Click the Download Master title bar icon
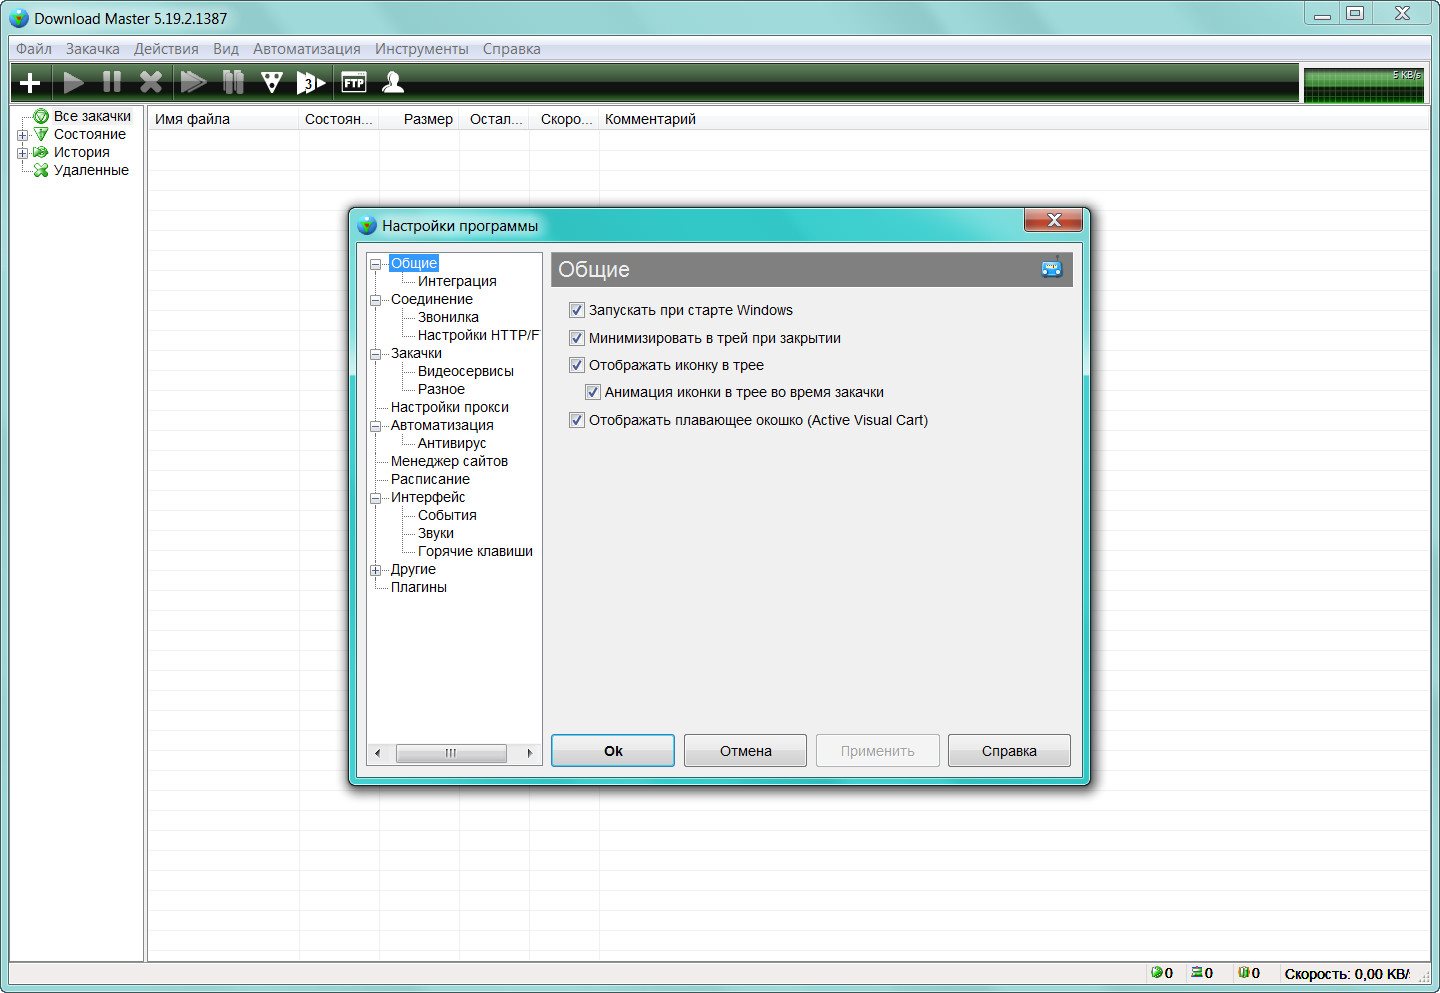Screen dimensions: 1440x993 [19, 18]
